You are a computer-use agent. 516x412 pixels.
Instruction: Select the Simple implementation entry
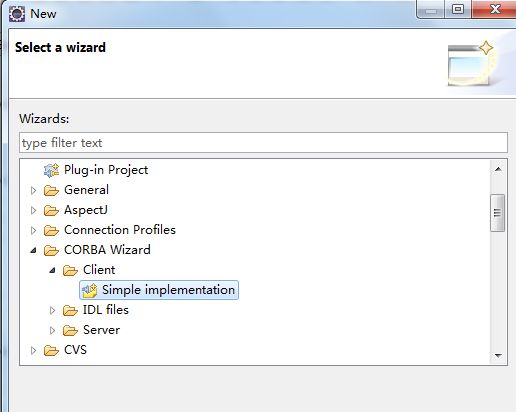click(159, 290)
